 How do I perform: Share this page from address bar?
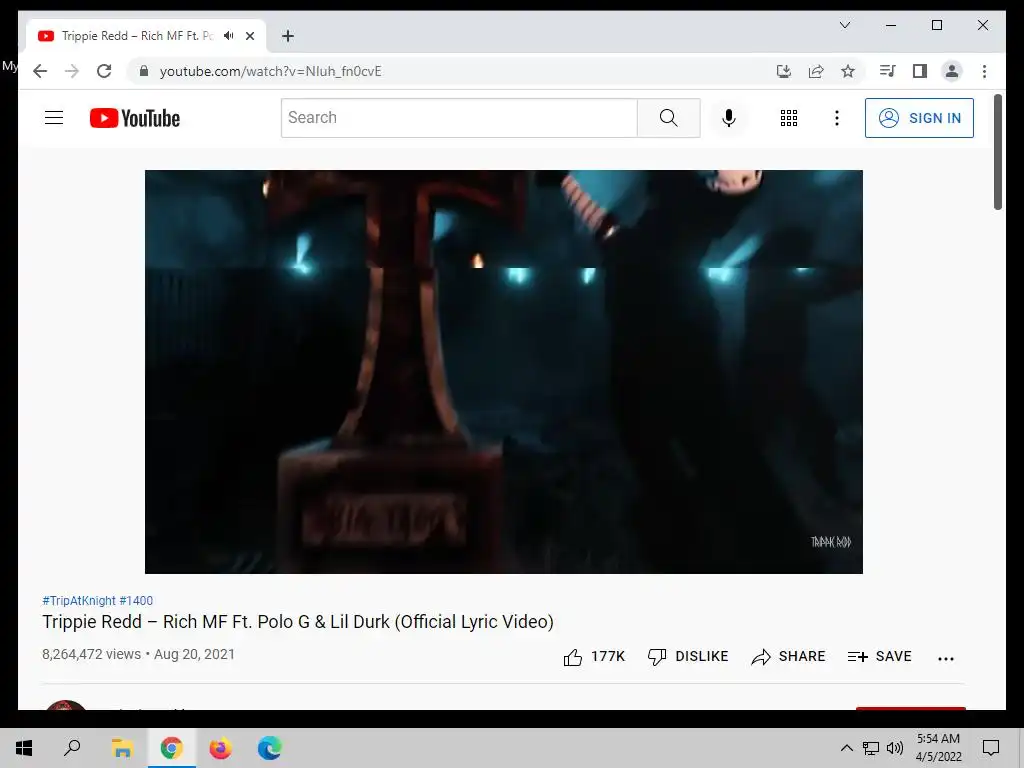pyautogui.click(x=816, y=71)
